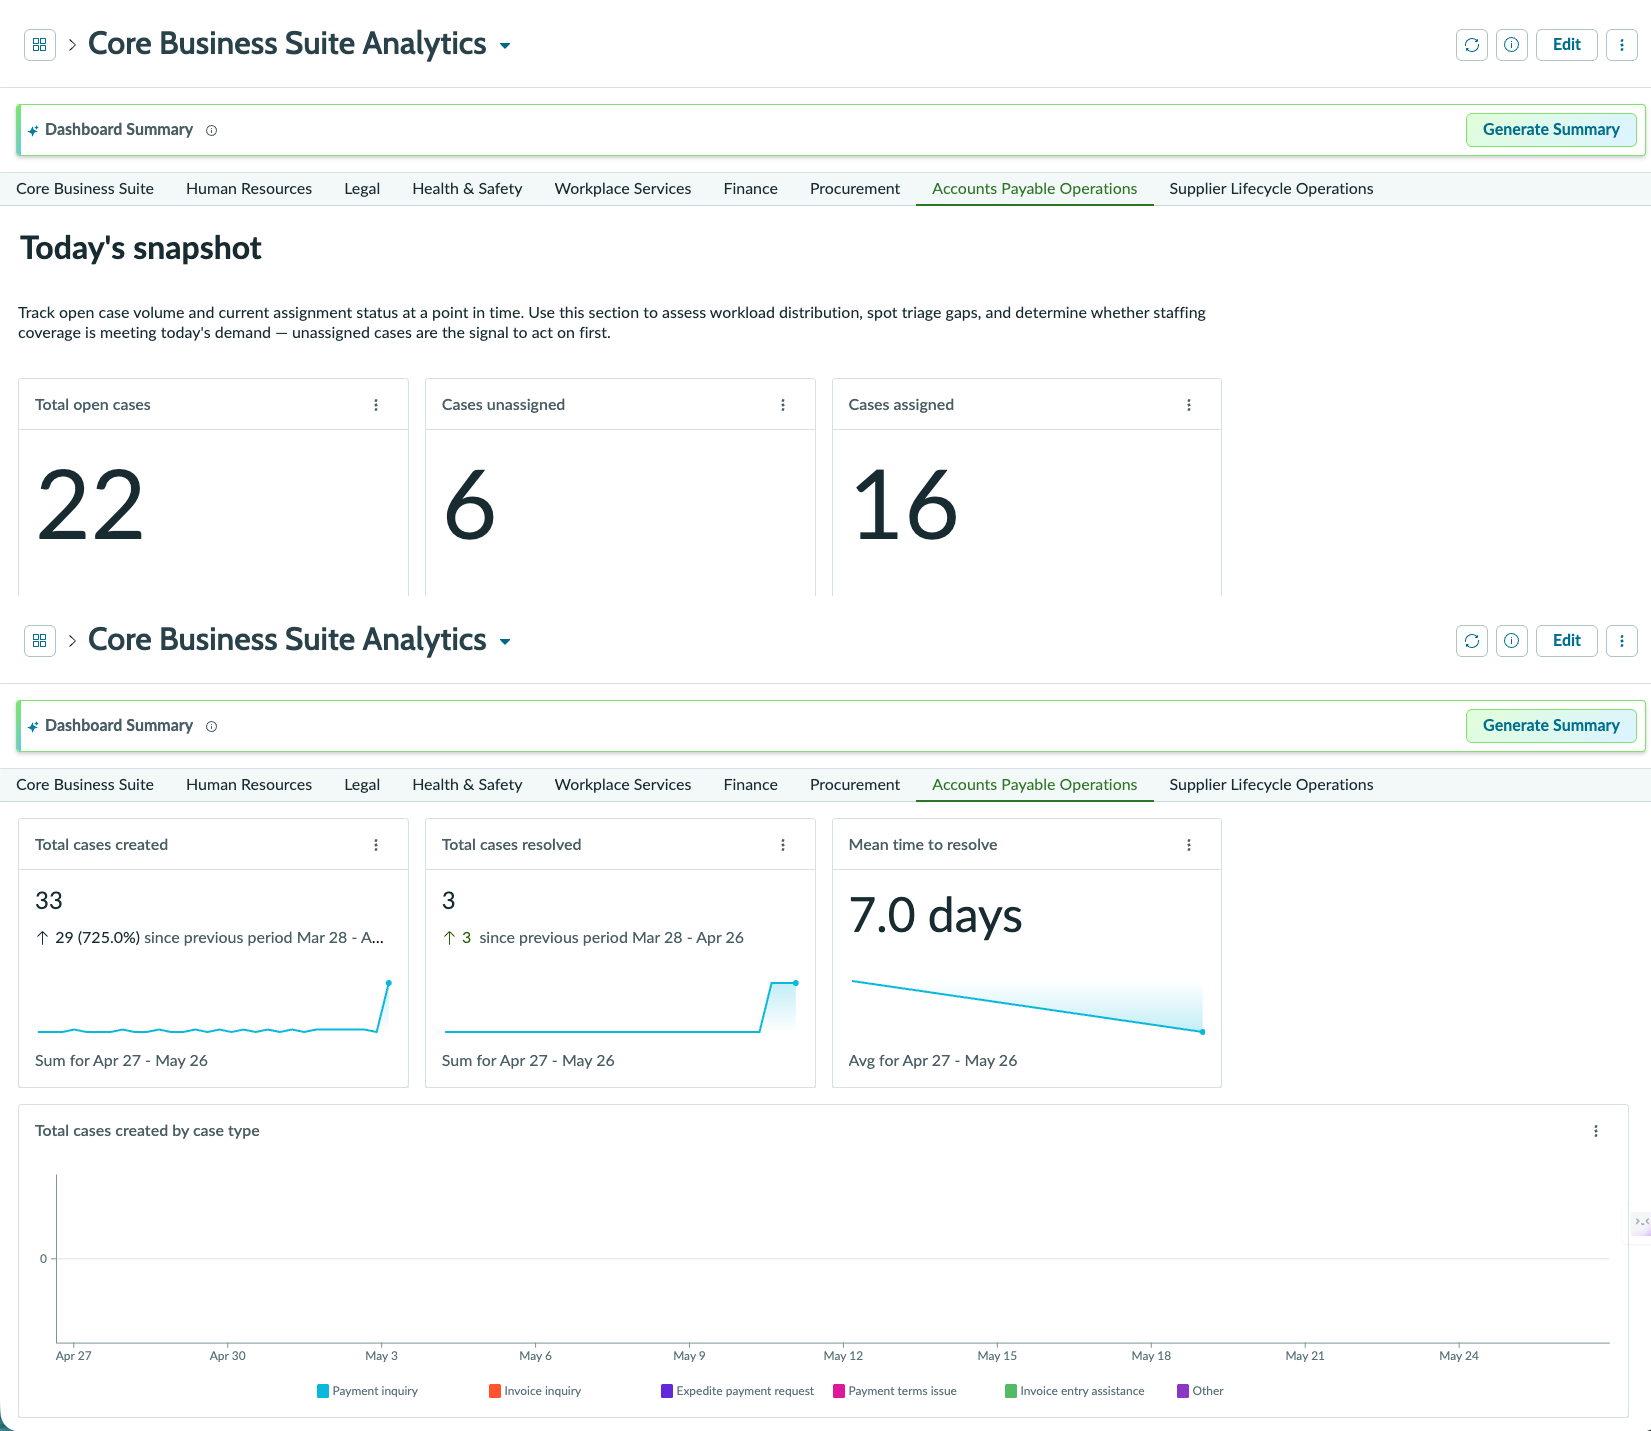Open the Total cases resolved card menu
Screen dimensions: 1651x1431
point(783,845)
